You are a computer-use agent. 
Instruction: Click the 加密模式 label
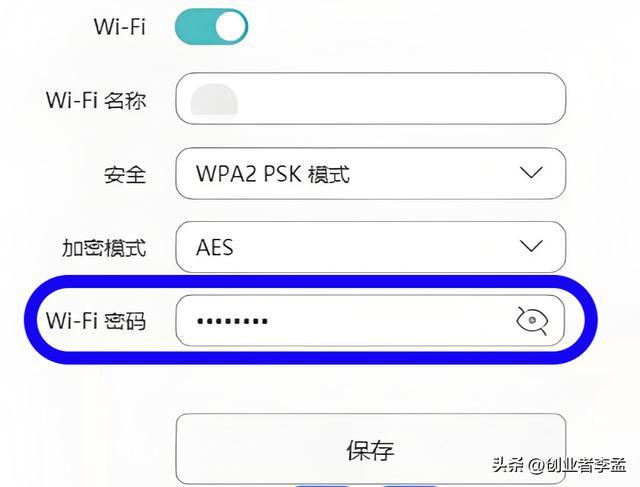click(x=104, y=248)
